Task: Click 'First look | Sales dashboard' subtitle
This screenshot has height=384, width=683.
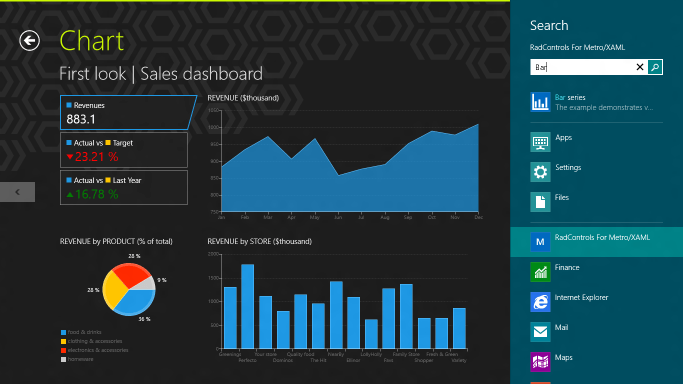Action: pos(161,74)
